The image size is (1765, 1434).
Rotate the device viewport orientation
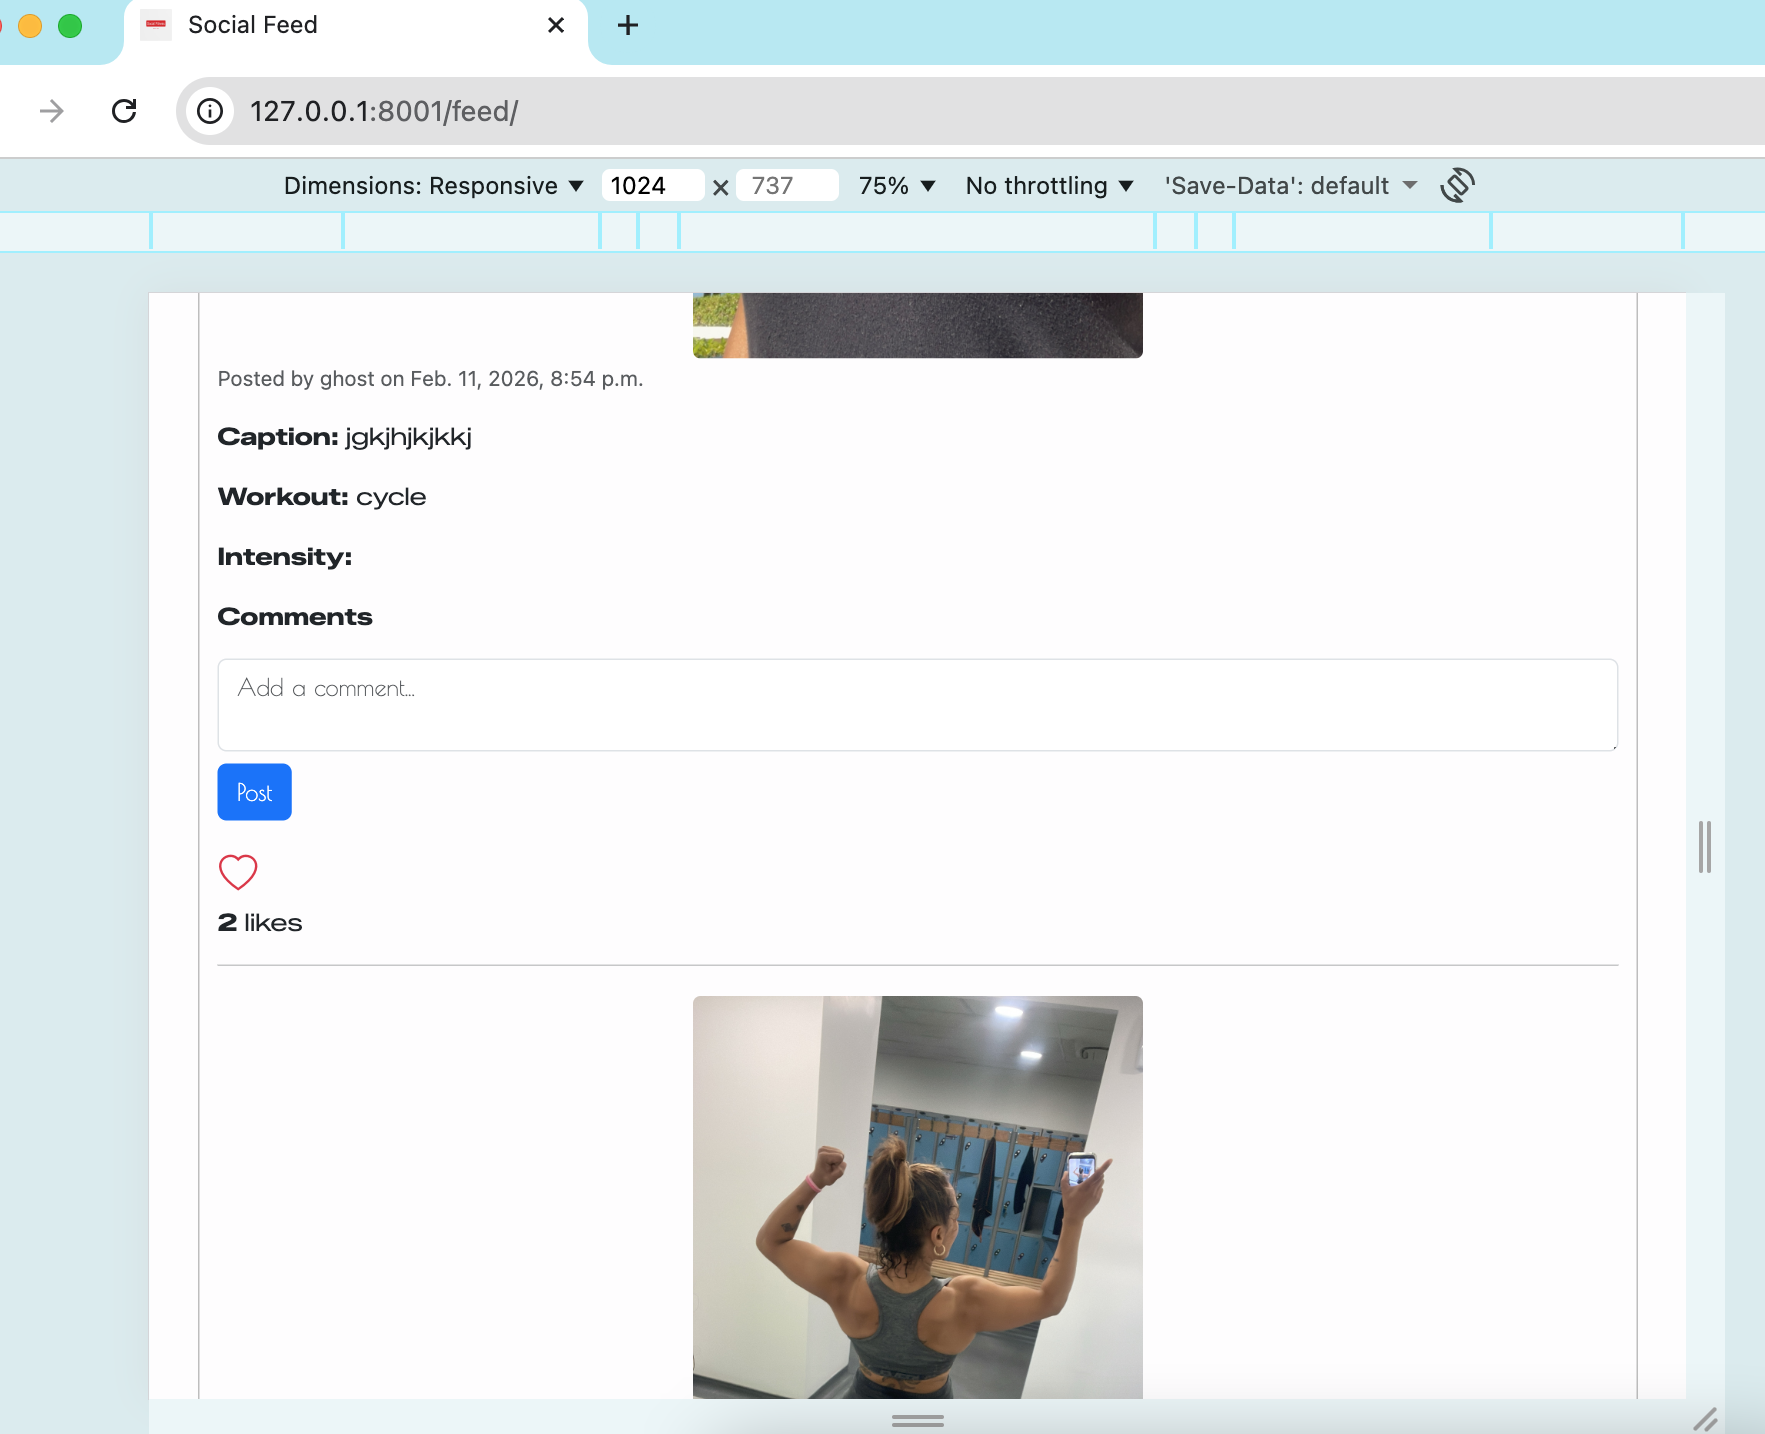(x=1458, y=185)
